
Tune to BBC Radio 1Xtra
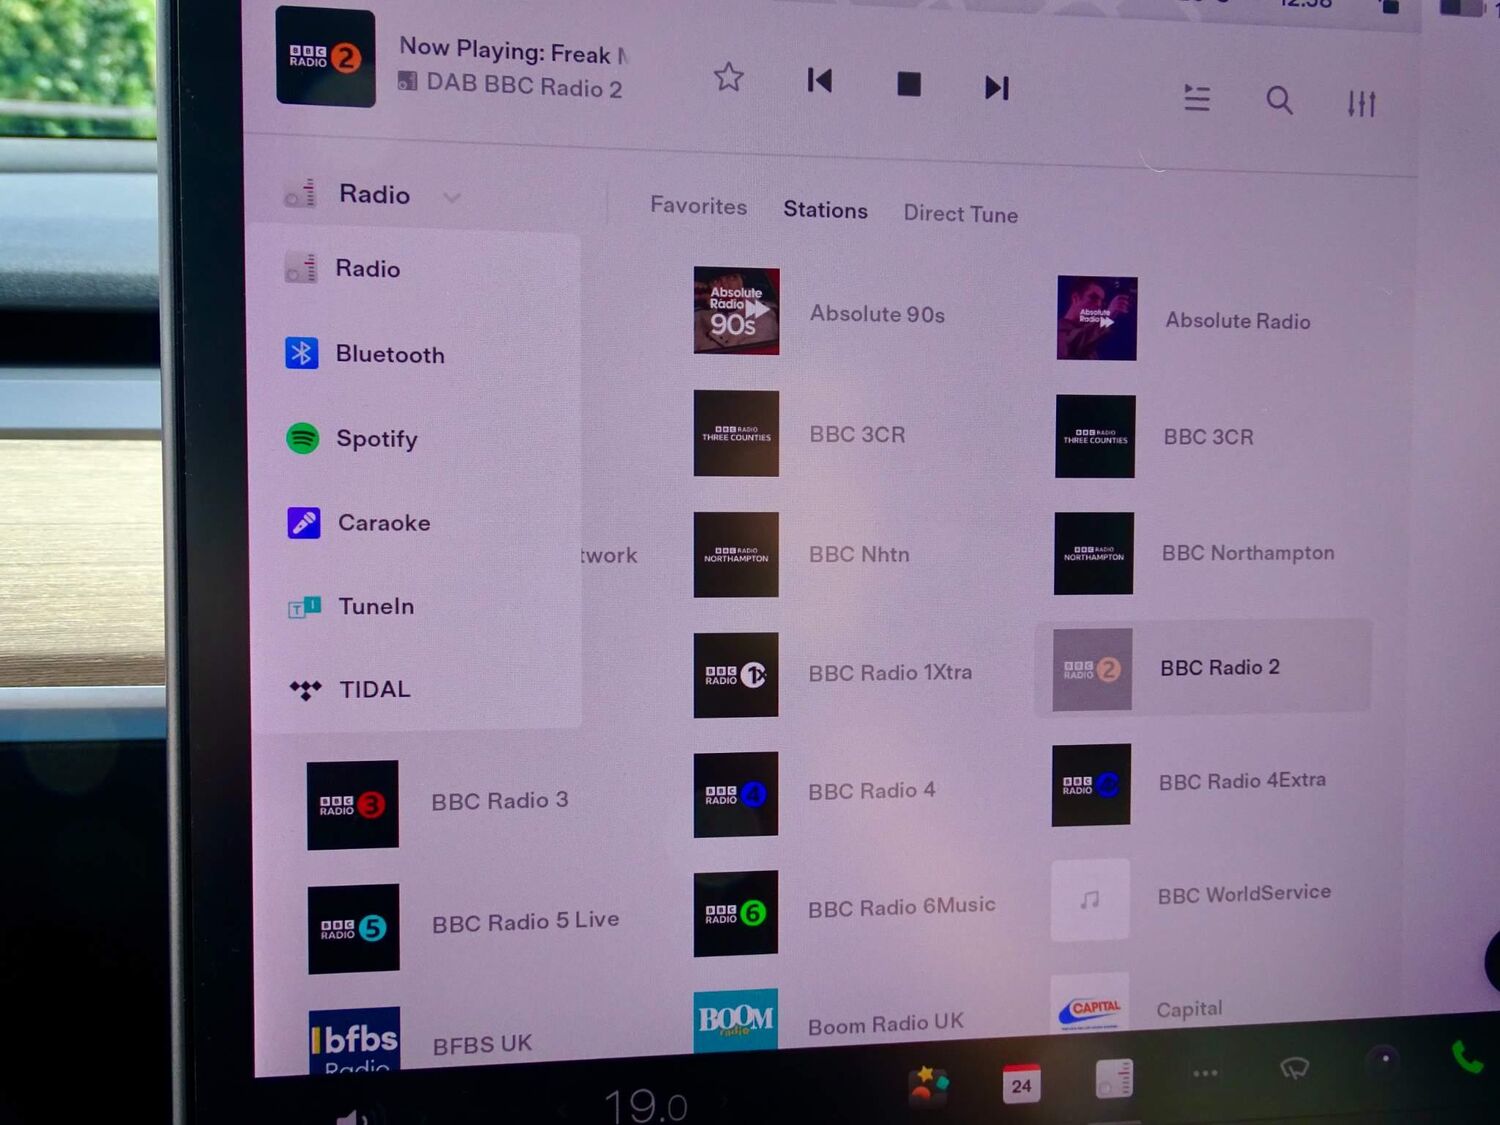(890, 673)
